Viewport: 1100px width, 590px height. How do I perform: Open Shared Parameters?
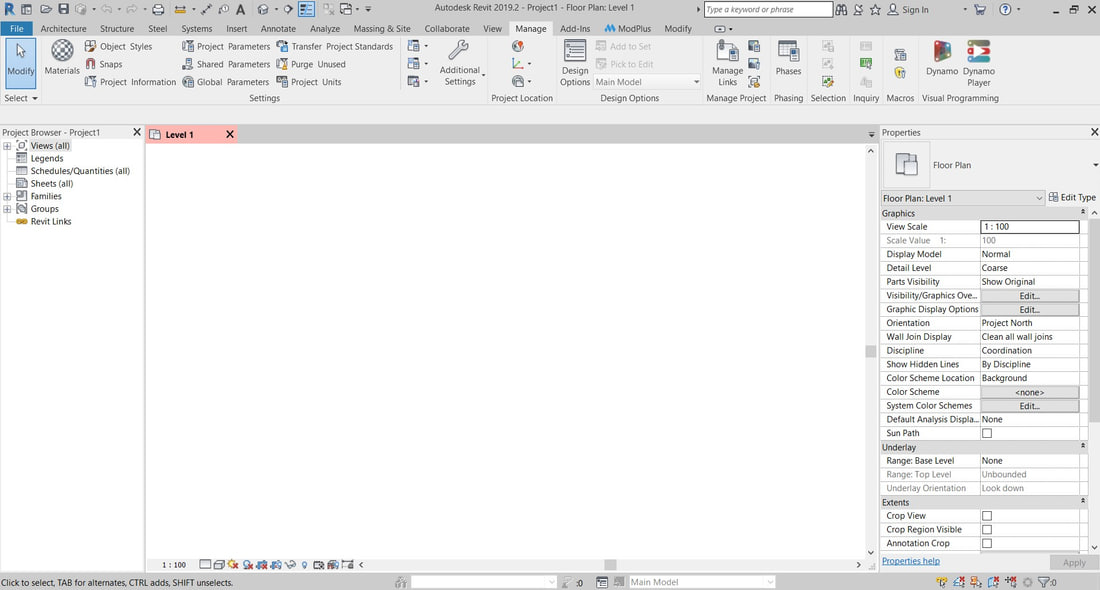click(x=226, y=64)
